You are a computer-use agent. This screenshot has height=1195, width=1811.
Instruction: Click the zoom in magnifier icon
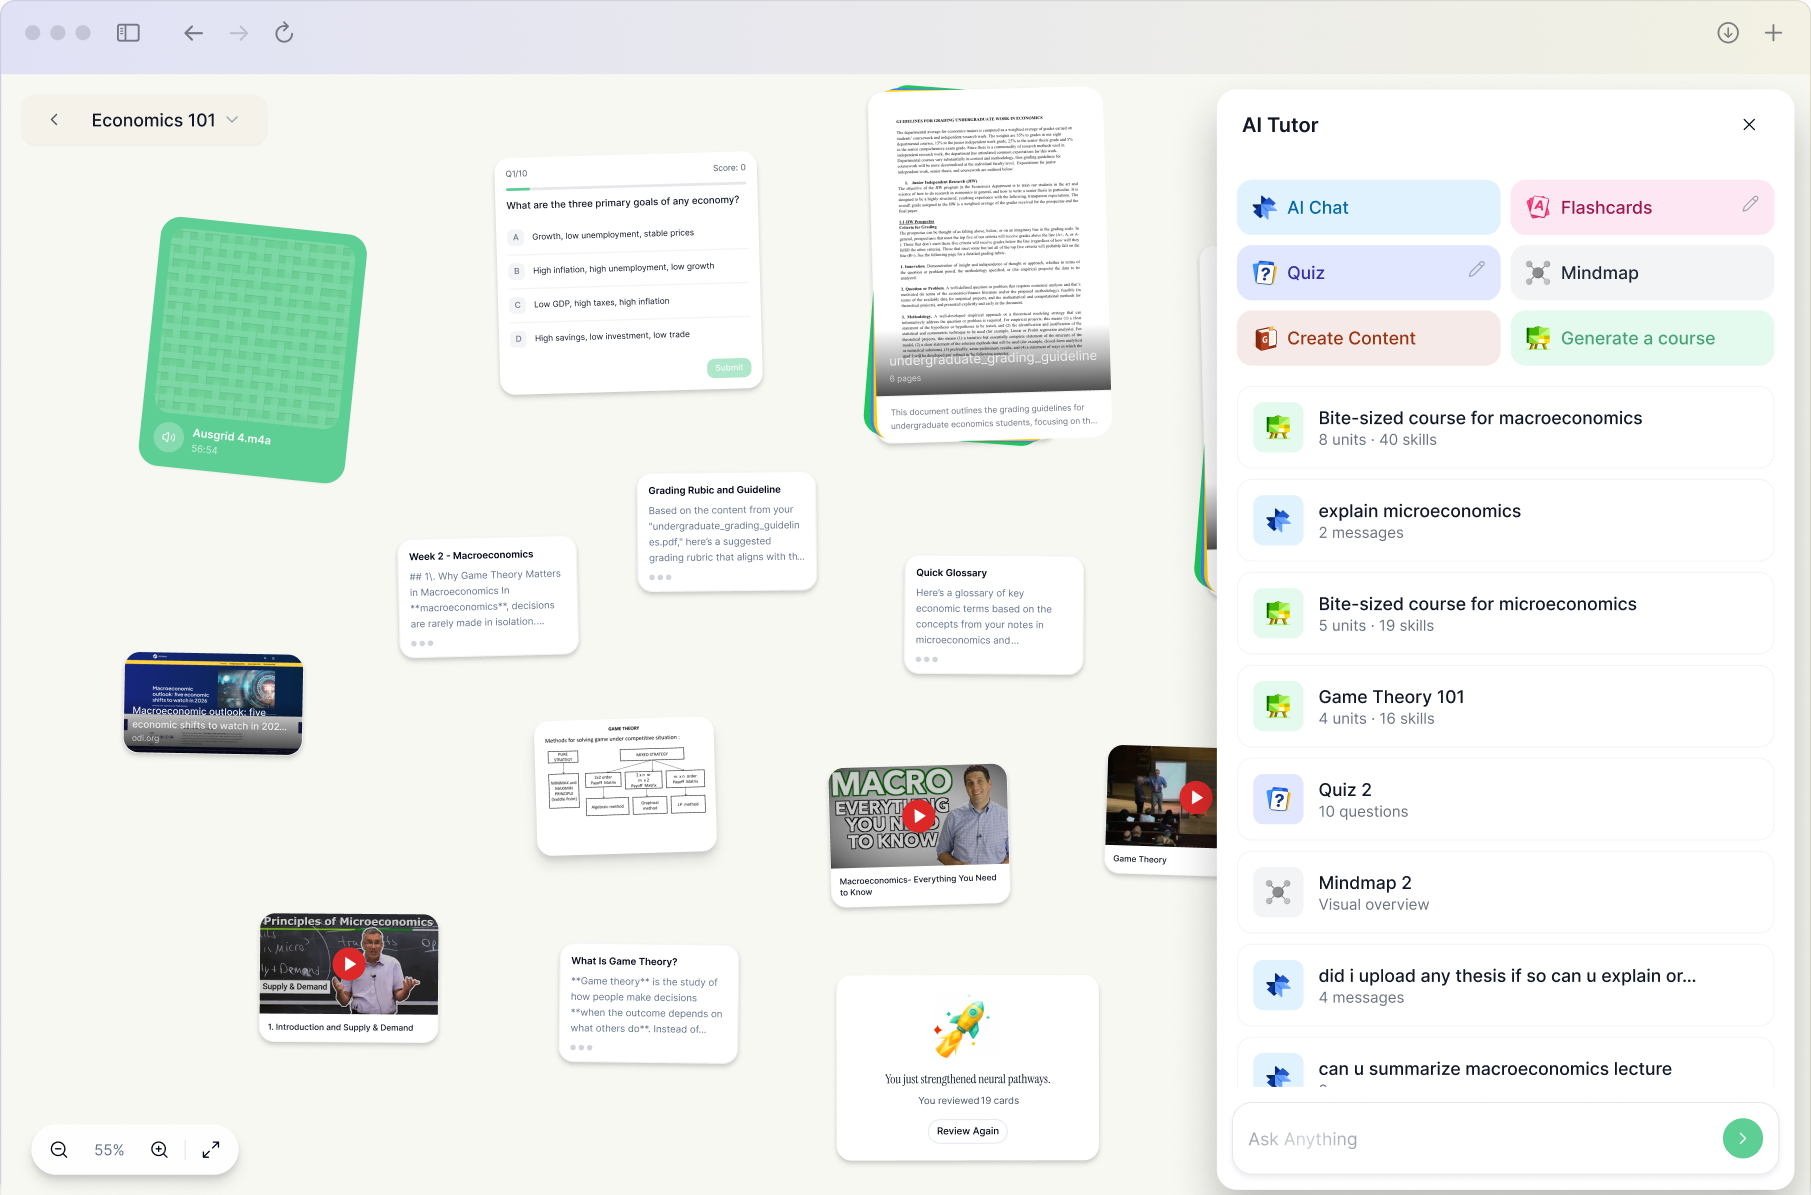point(159,1150)
